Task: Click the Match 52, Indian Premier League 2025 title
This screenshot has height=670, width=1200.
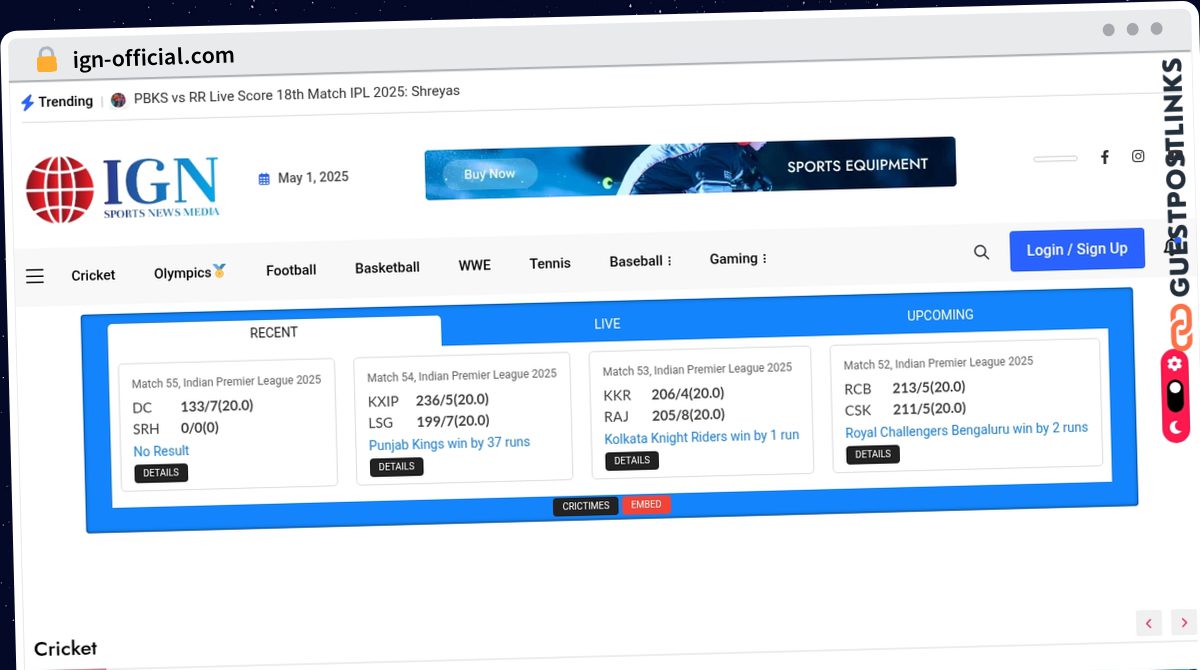Action: coord(938,363)
